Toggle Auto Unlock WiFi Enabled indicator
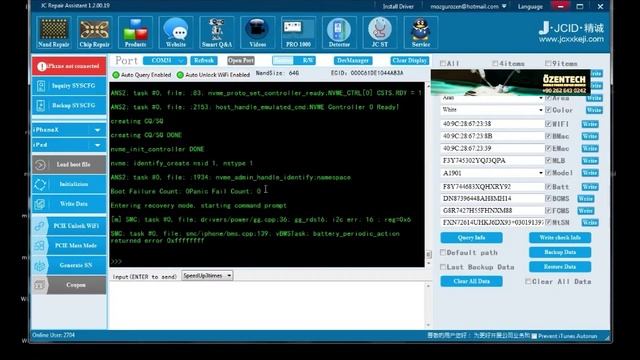Image resolution: width=640 pixels, height=360 pixels. pyautogui.click(x=180, y=75)
